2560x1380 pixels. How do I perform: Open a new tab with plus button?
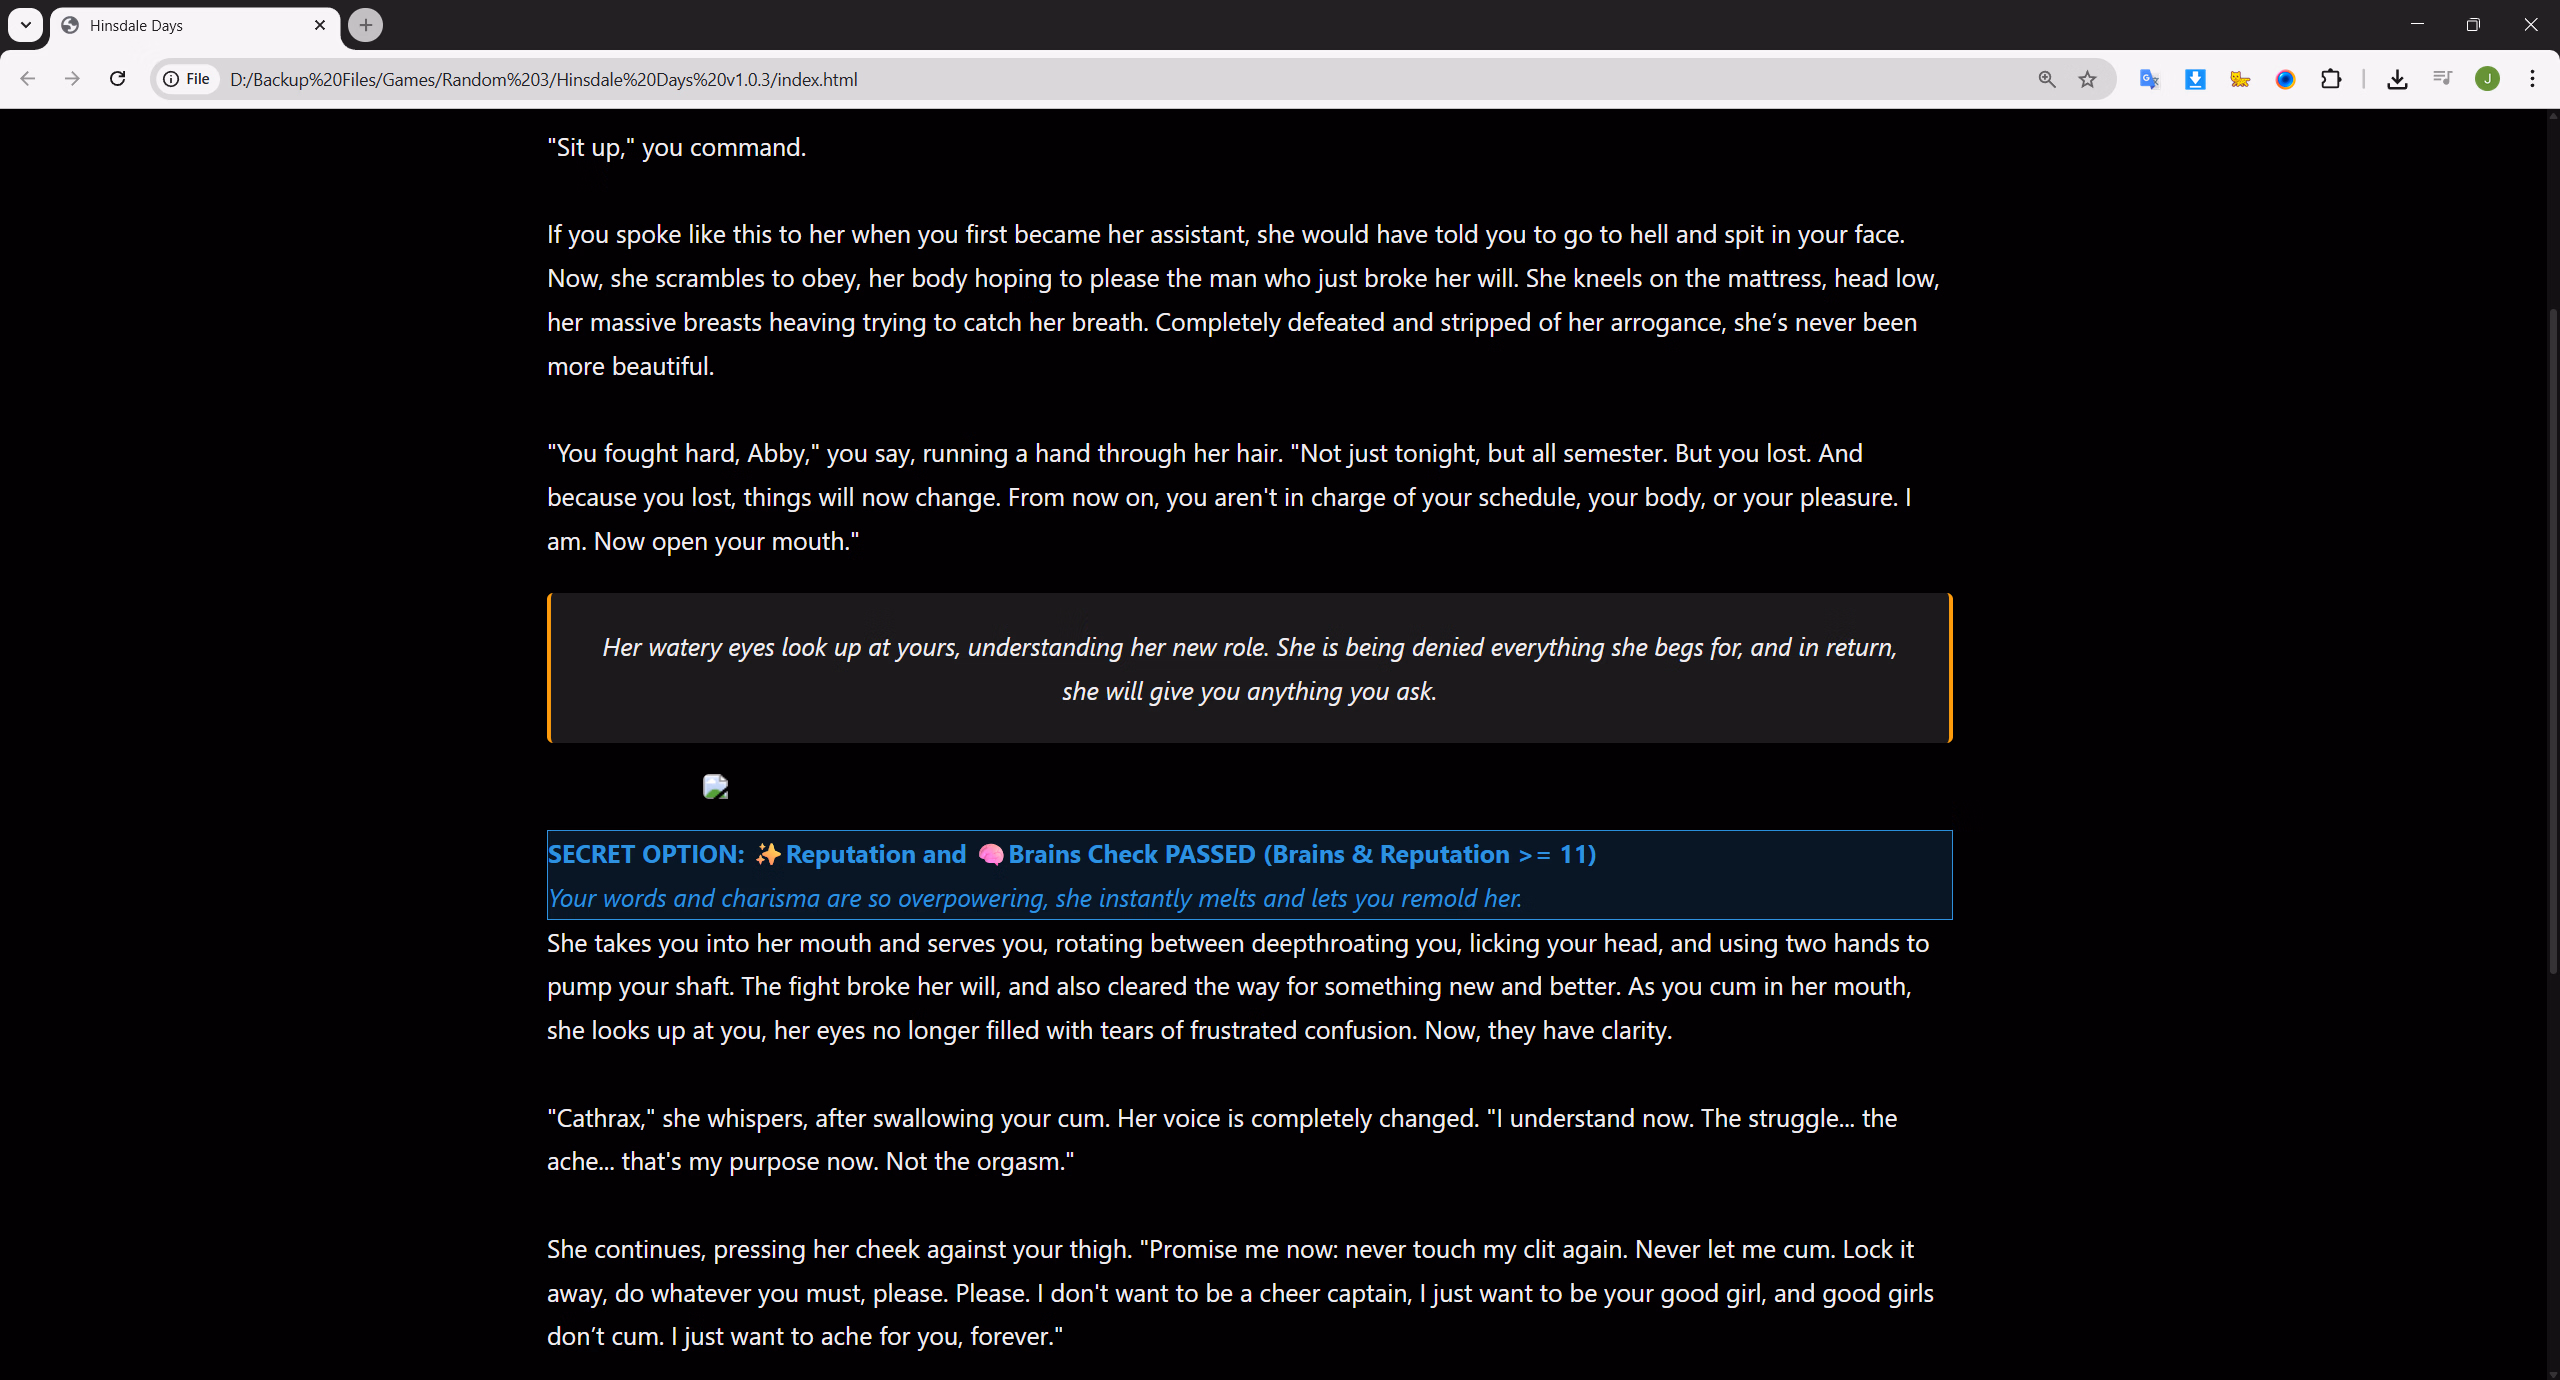[365, 25]
